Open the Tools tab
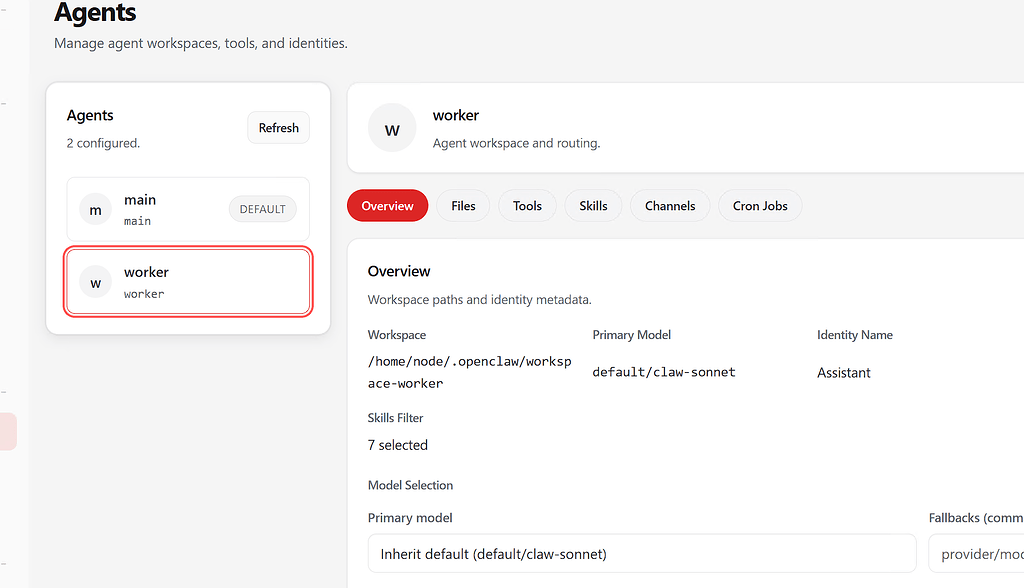The image size is (1024, 588). (x=527, y=206)
